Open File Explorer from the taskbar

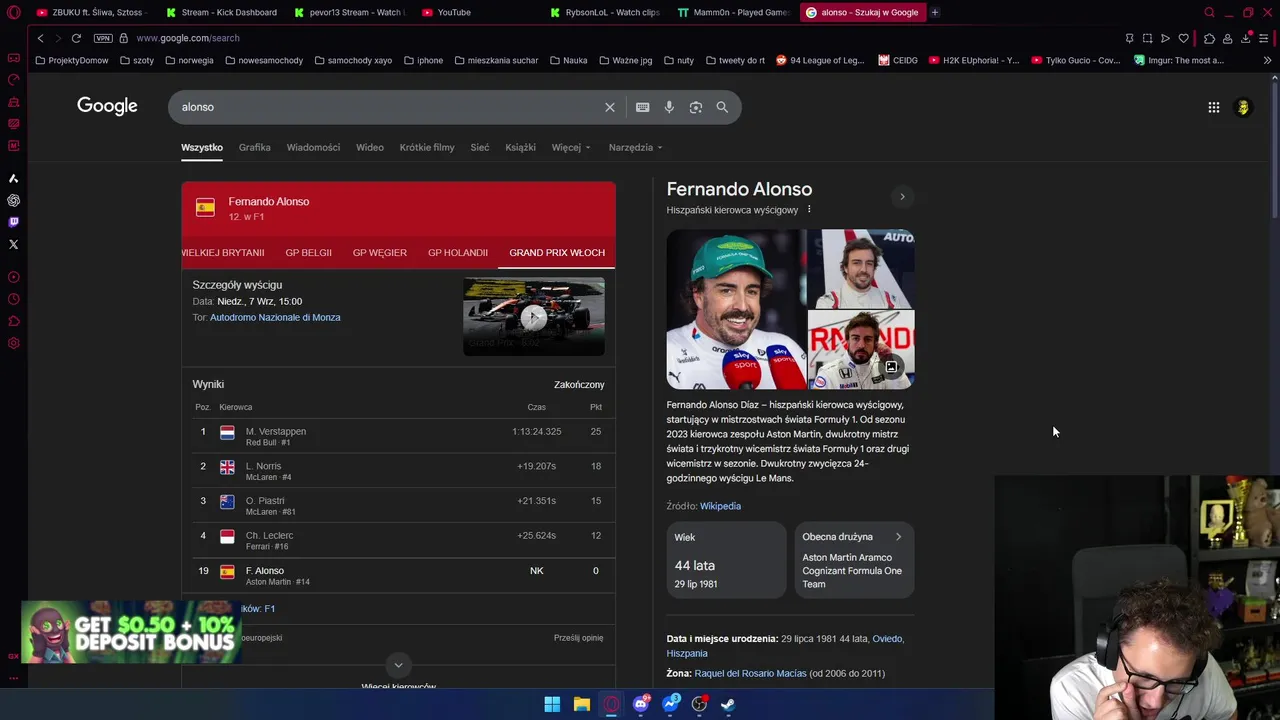[x=581, y=704]
